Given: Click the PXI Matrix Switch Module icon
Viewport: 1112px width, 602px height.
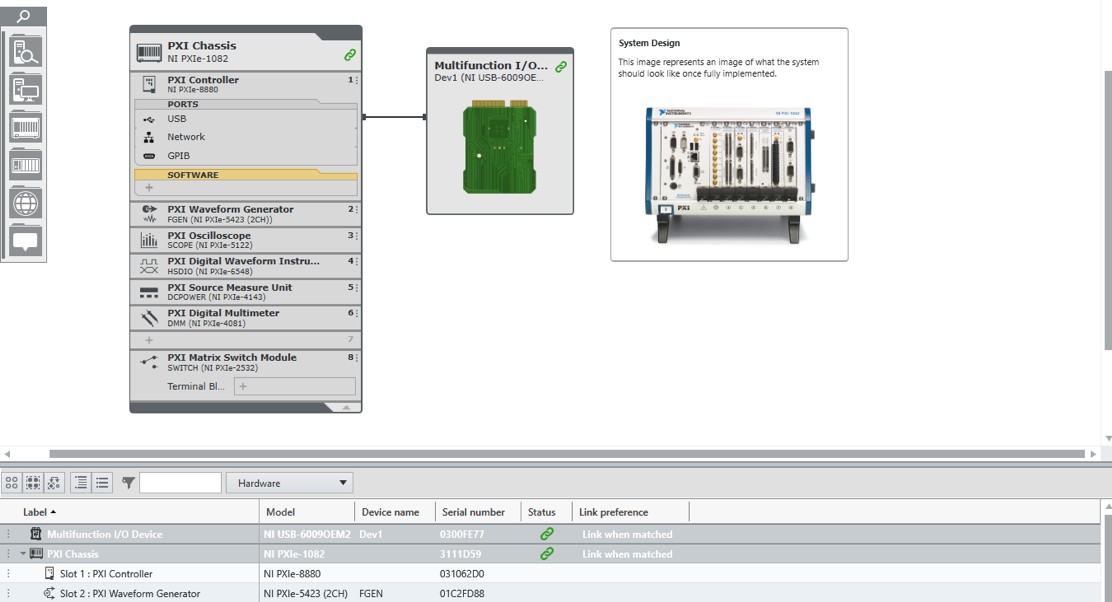Looking at the screenshot, I should coord(149,362).
